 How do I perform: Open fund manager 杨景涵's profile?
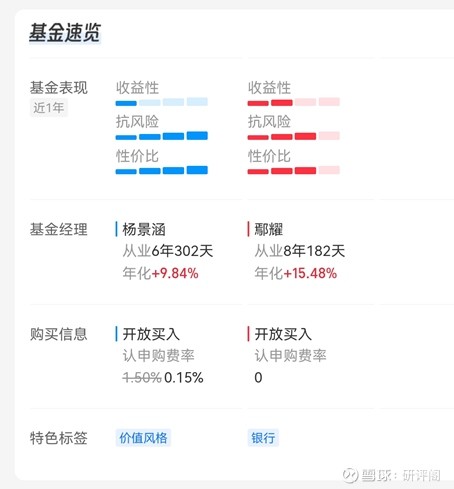point(144,229)
